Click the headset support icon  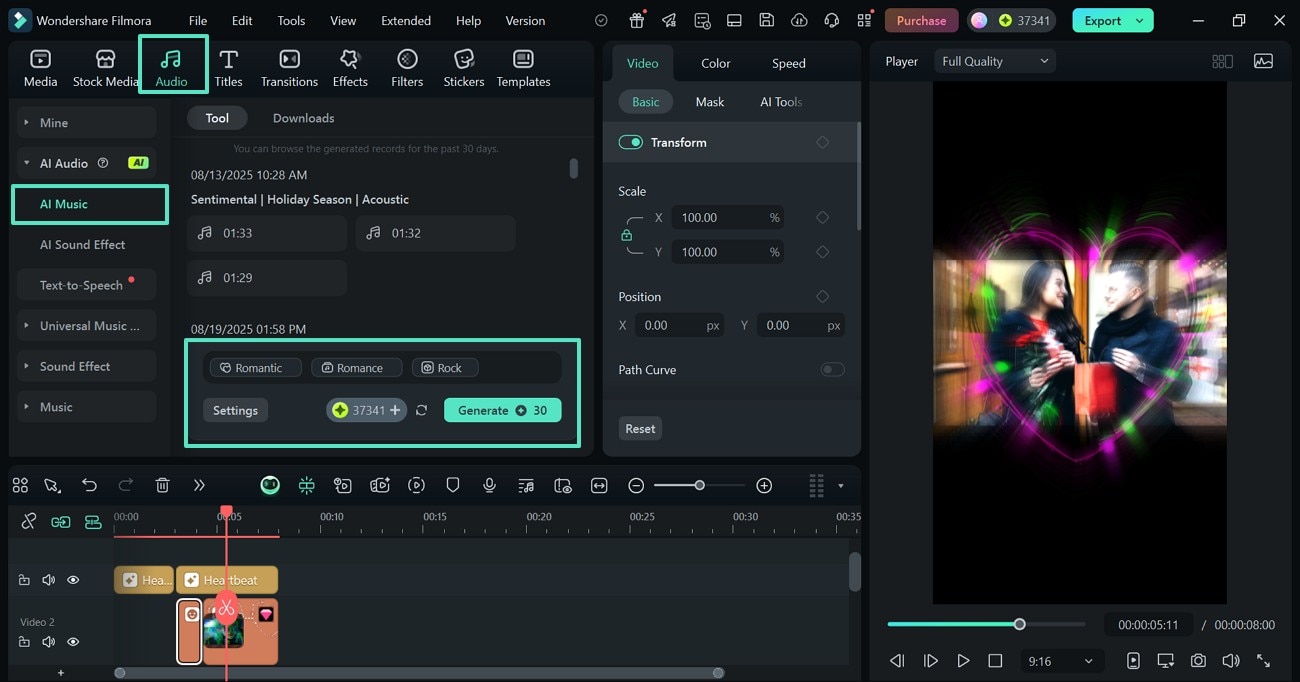[x=830, y=20]
